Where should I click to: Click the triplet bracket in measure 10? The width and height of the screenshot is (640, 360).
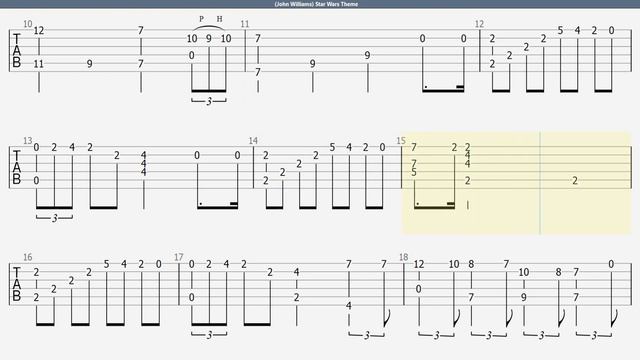pyautogui.click(x=209, y=101)
